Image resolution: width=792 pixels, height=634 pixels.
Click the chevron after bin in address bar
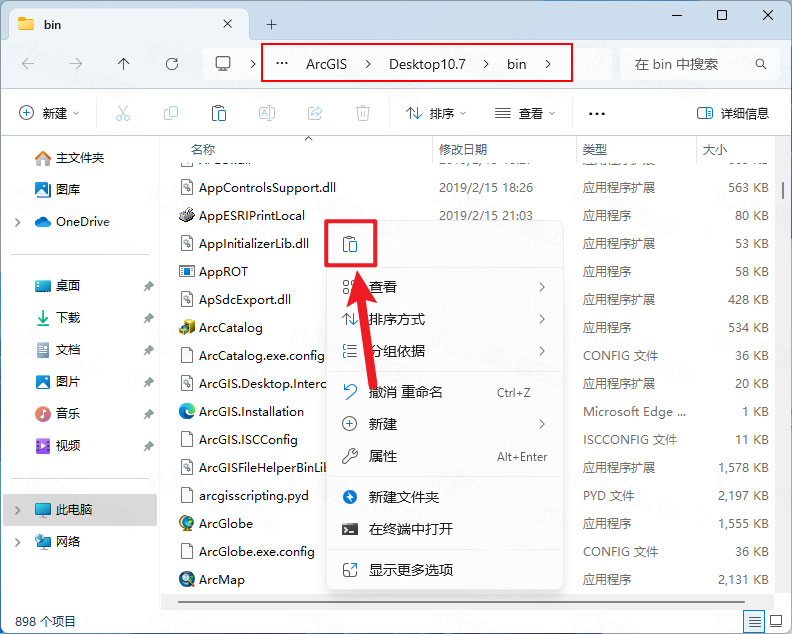(x=548, y=64)
